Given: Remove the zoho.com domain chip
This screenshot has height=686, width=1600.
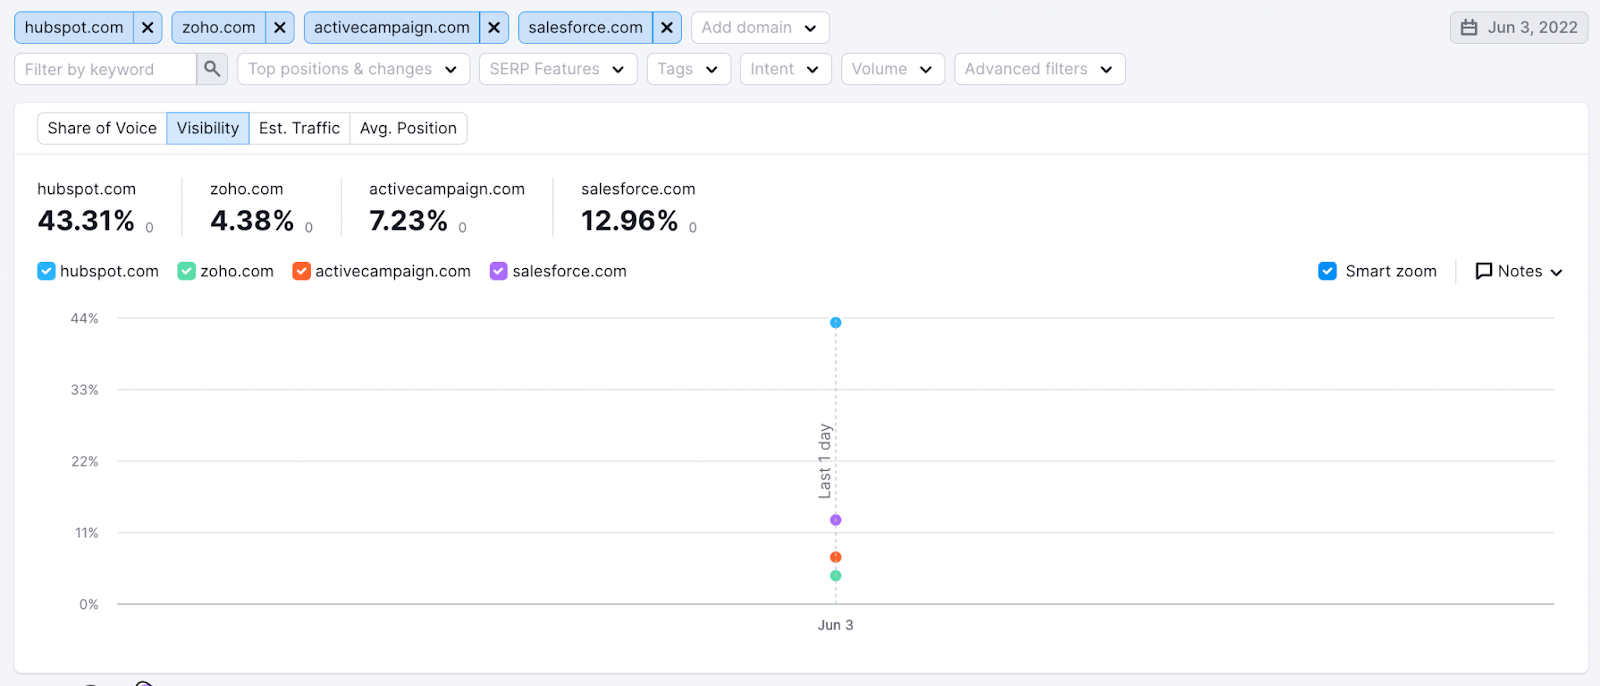Looking at the screenshot, I should [280, 28].
